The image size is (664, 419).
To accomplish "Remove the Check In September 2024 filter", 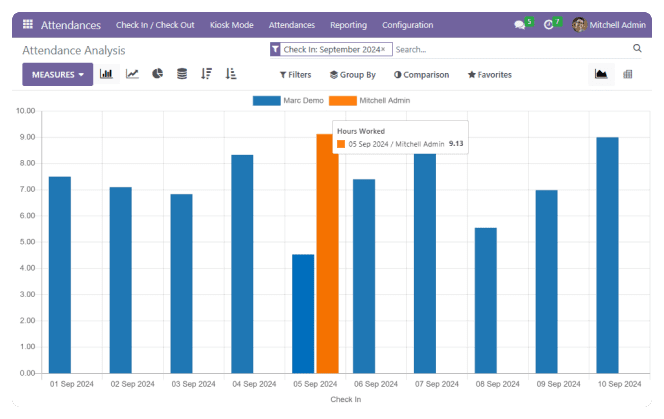I will pos(382,49).
